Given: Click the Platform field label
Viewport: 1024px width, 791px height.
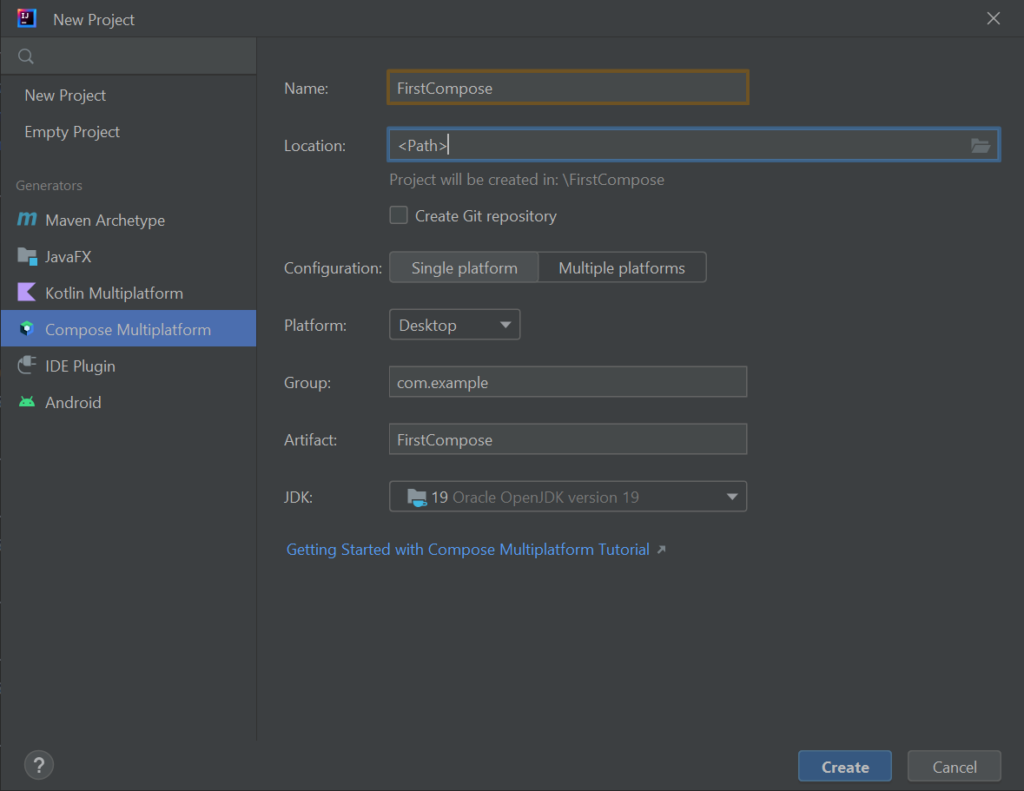Looking at the screenshot, I should (x=315, y=325).
